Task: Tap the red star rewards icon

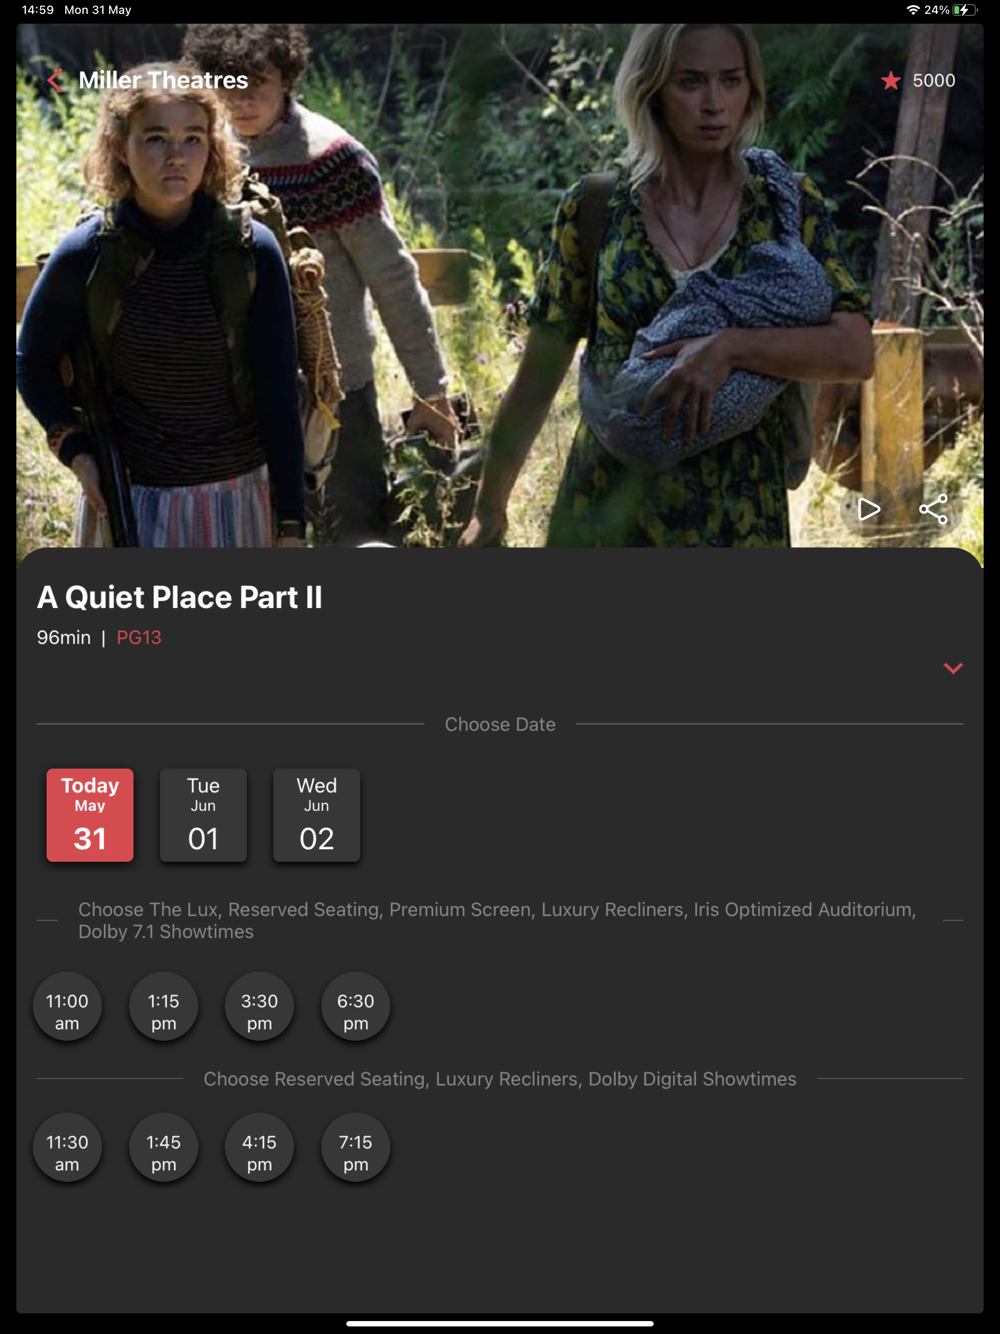Action: [890, 81]
